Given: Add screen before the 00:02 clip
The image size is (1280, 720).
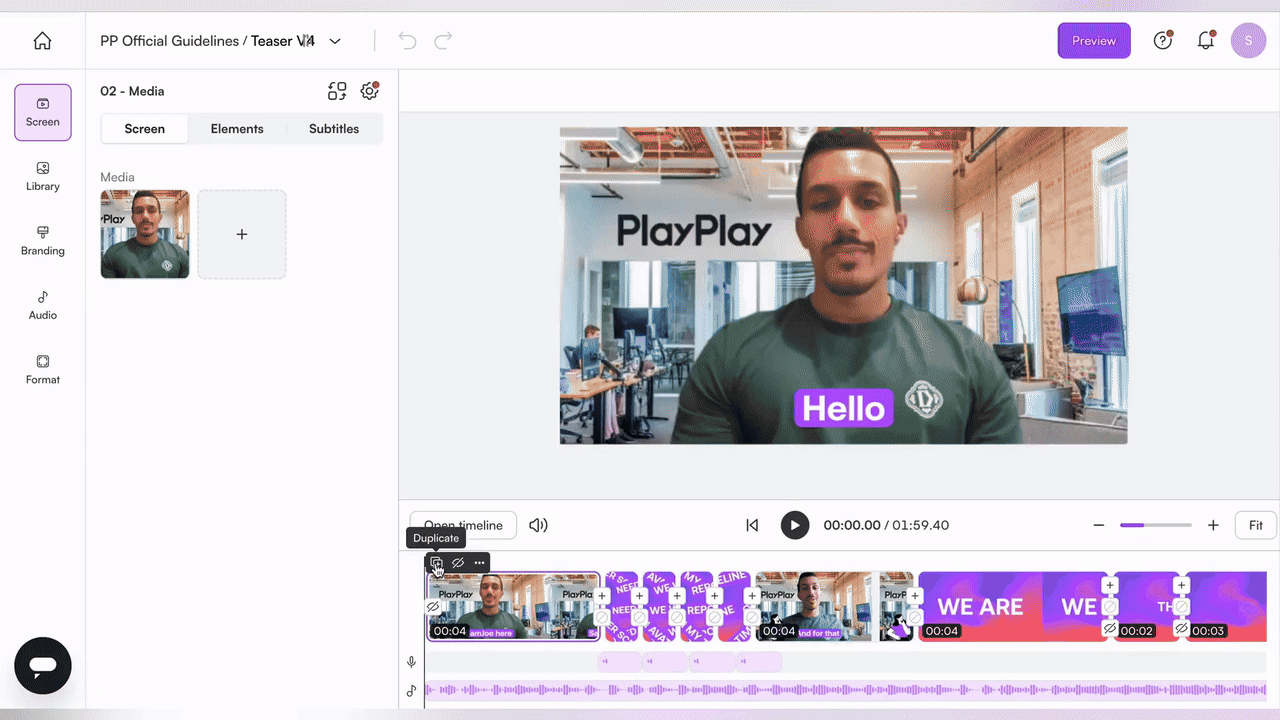Looking at the screenshot, I should pyautogui.click(x=1109, y=585).
